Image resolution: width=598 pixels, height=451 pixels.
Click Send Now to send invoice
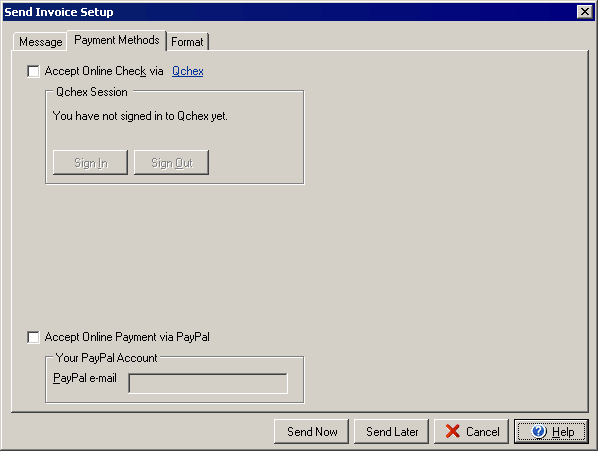pyautogui.click(x=312, y=432)
